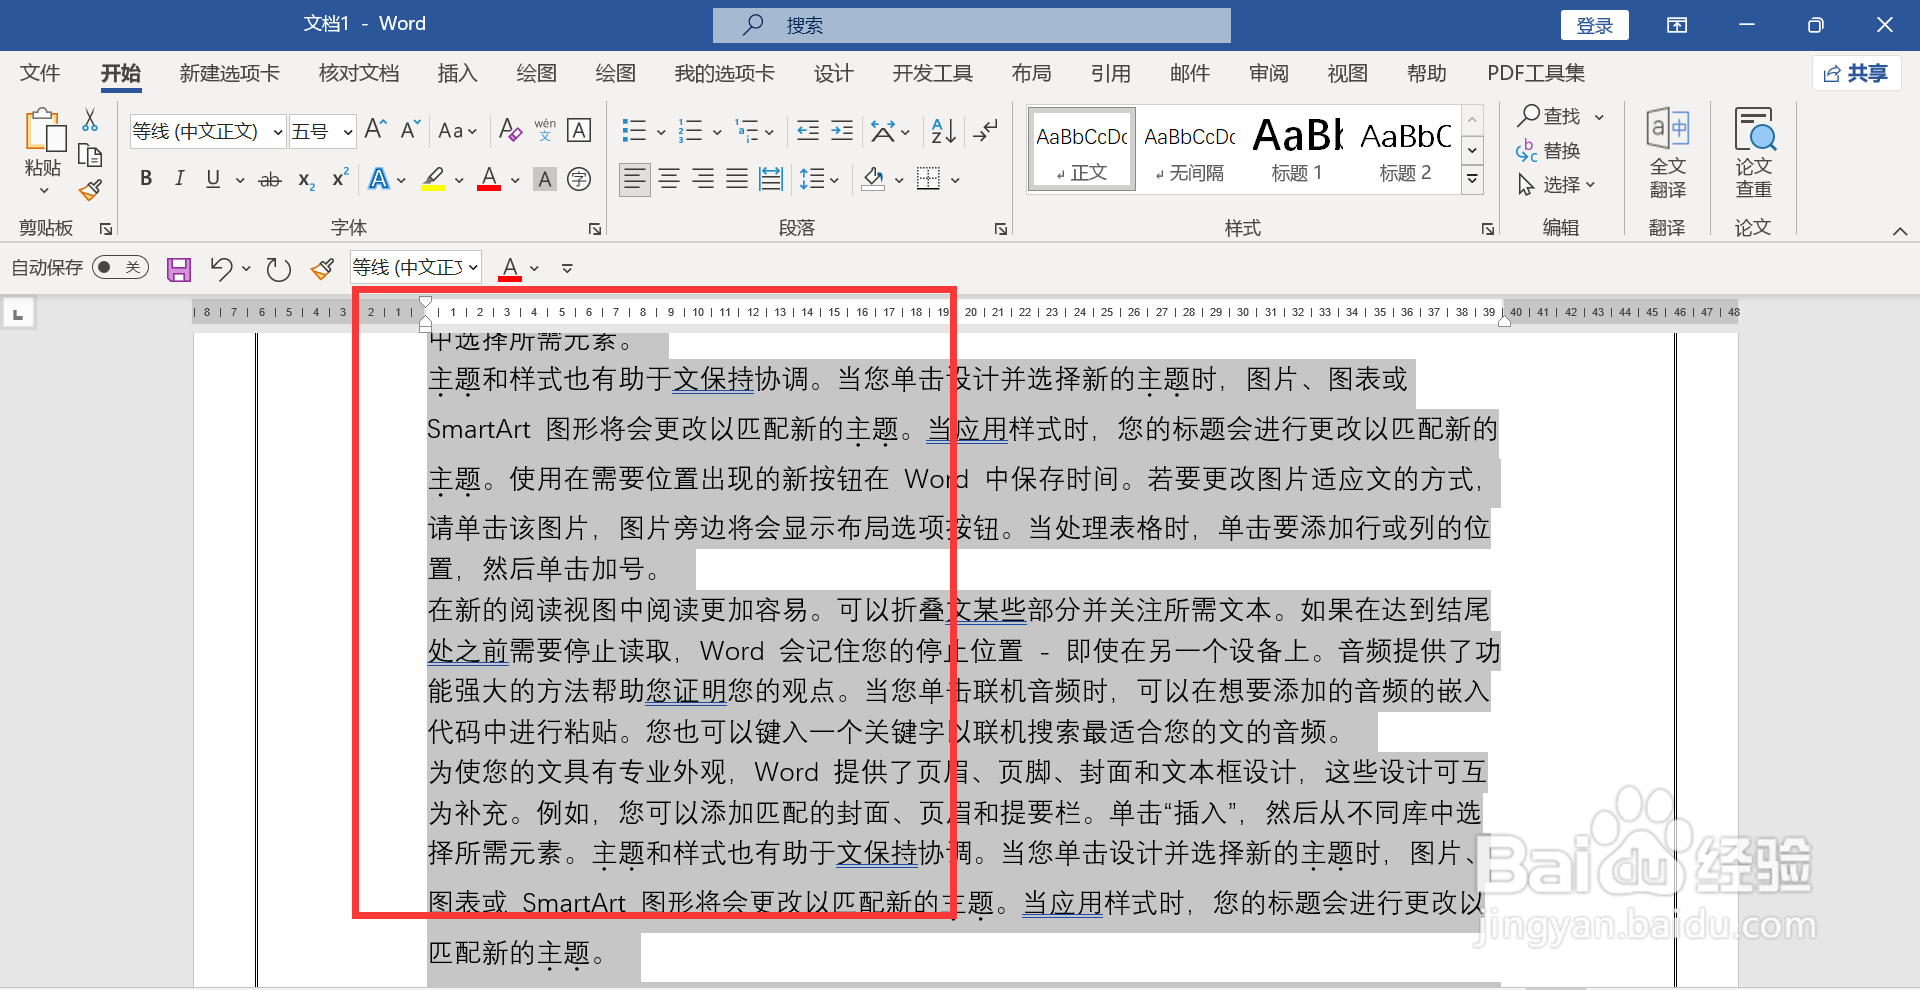This screenshot has height=990, width=1920.
Task: Expand the numbered list options
Action: (717, 131)
